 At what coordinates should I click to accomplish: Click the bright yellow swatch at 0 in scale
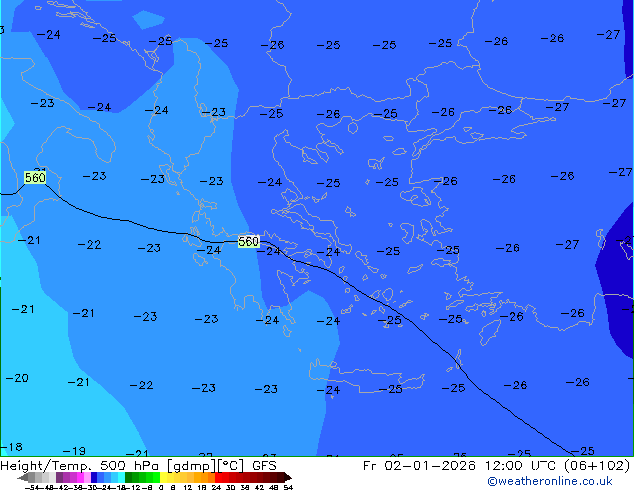(x=164, y=477)
